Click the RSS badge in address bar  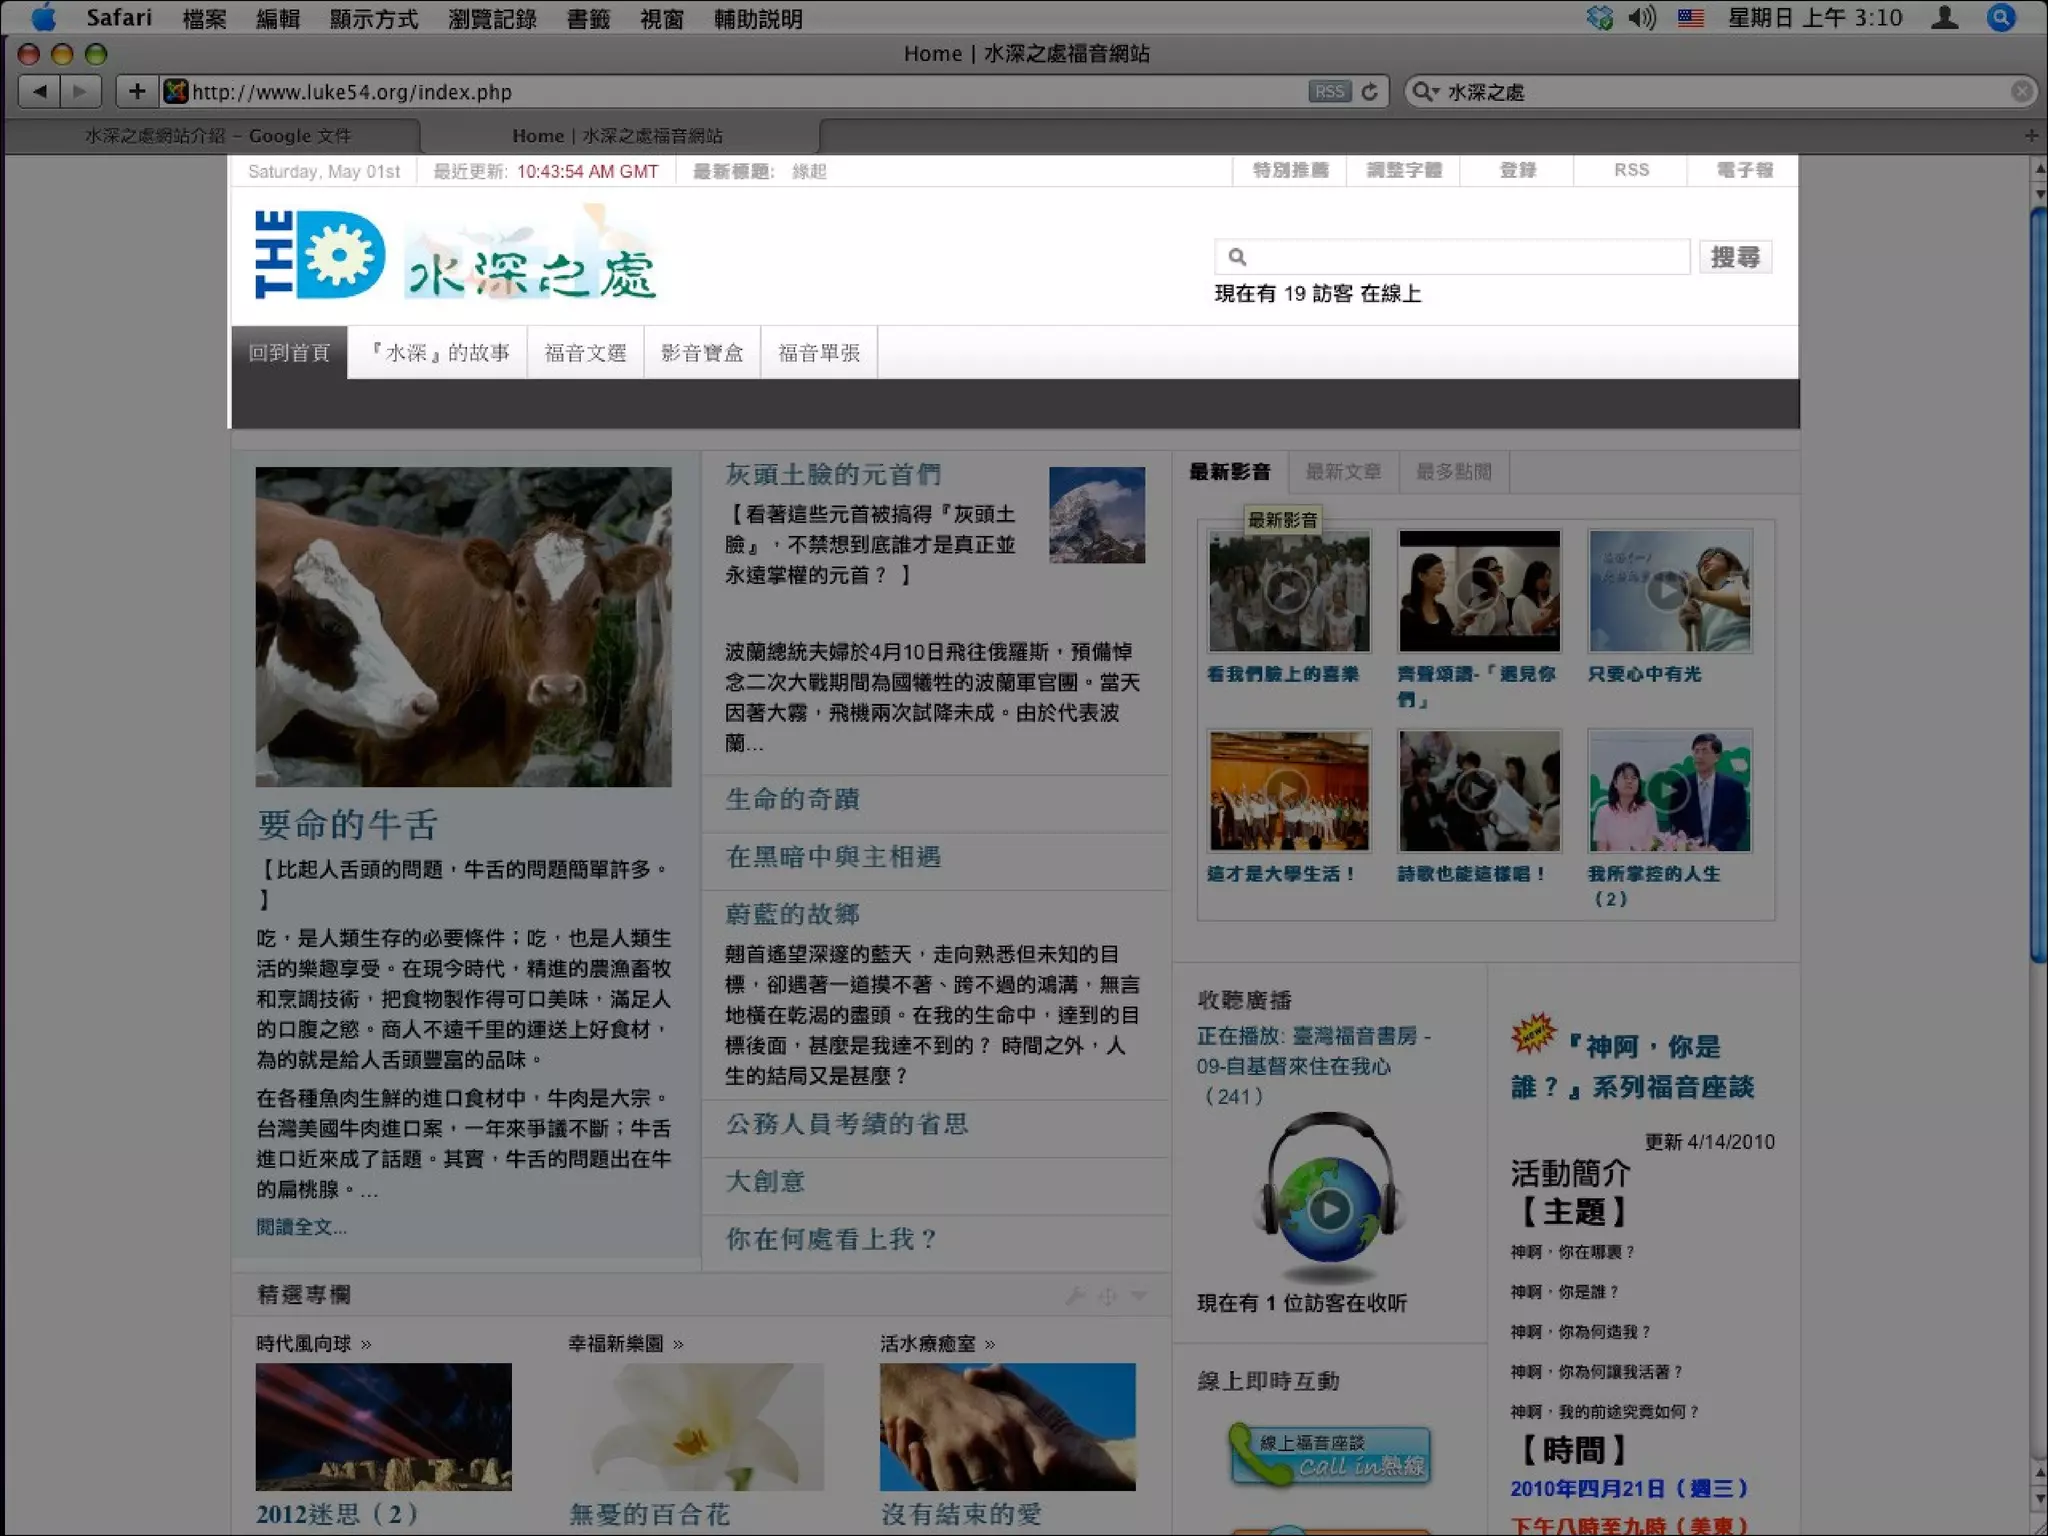(1329, 92)
